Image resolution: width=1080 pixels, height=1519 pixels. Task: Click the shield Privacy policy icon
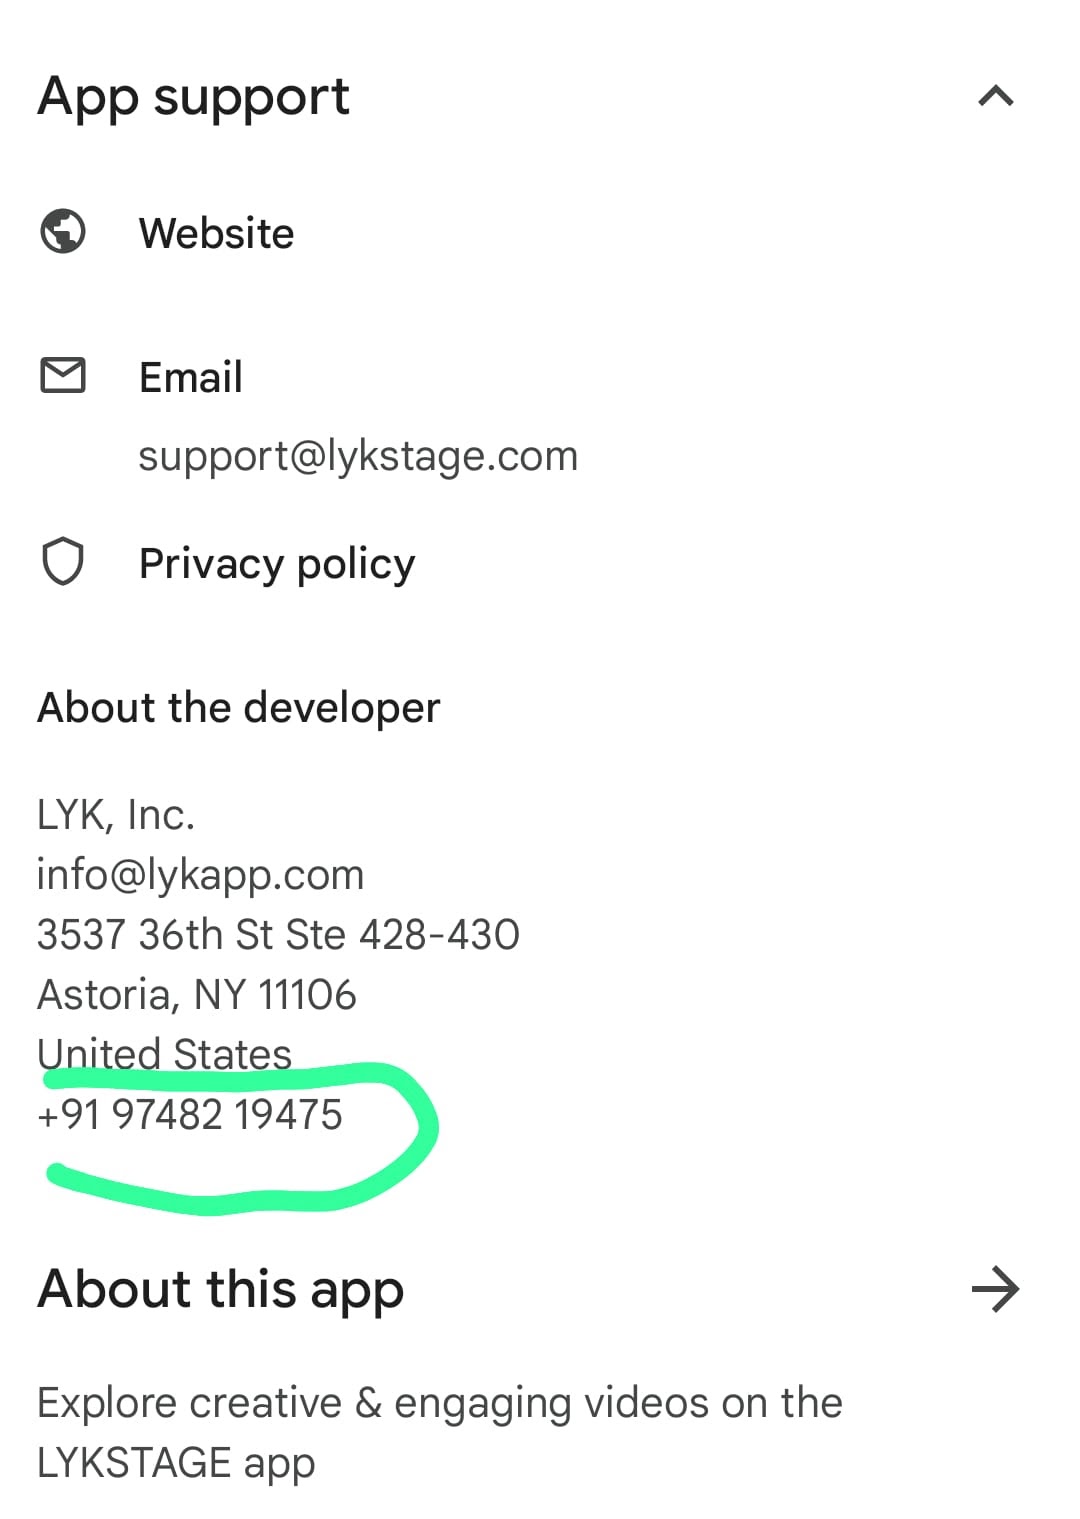(63, 561)
